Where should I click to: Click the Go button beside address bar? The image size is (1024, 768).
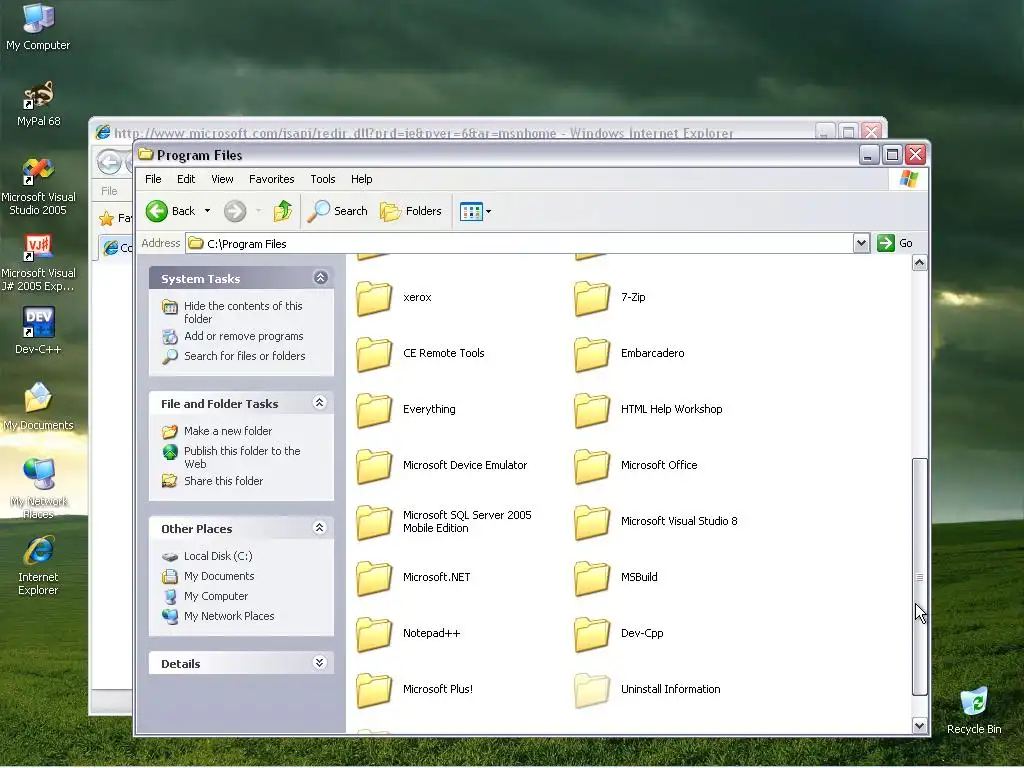(x=895, y=244)
